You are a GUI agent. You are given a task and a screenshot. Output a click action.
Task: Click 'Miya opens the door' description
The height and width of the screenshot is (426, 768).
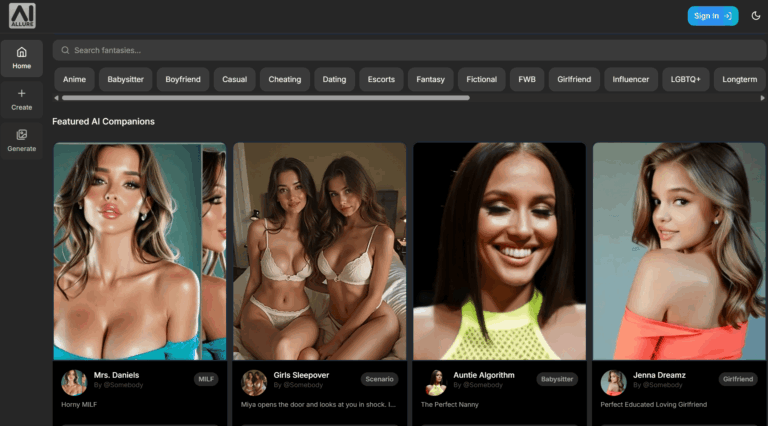pyautogui.click(x=318, y=404)
